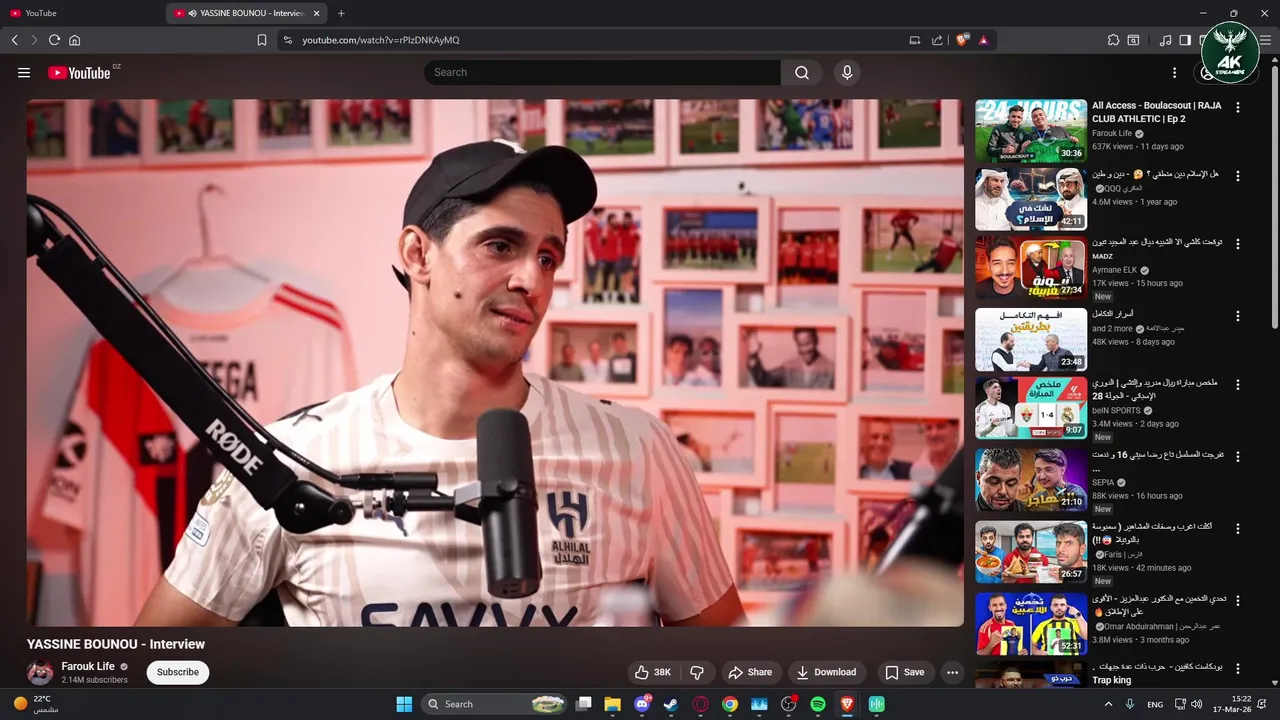Open All Access Boulacsout RAJA title
Viewport: 1280px width, 720px height.
[1156, 112]
